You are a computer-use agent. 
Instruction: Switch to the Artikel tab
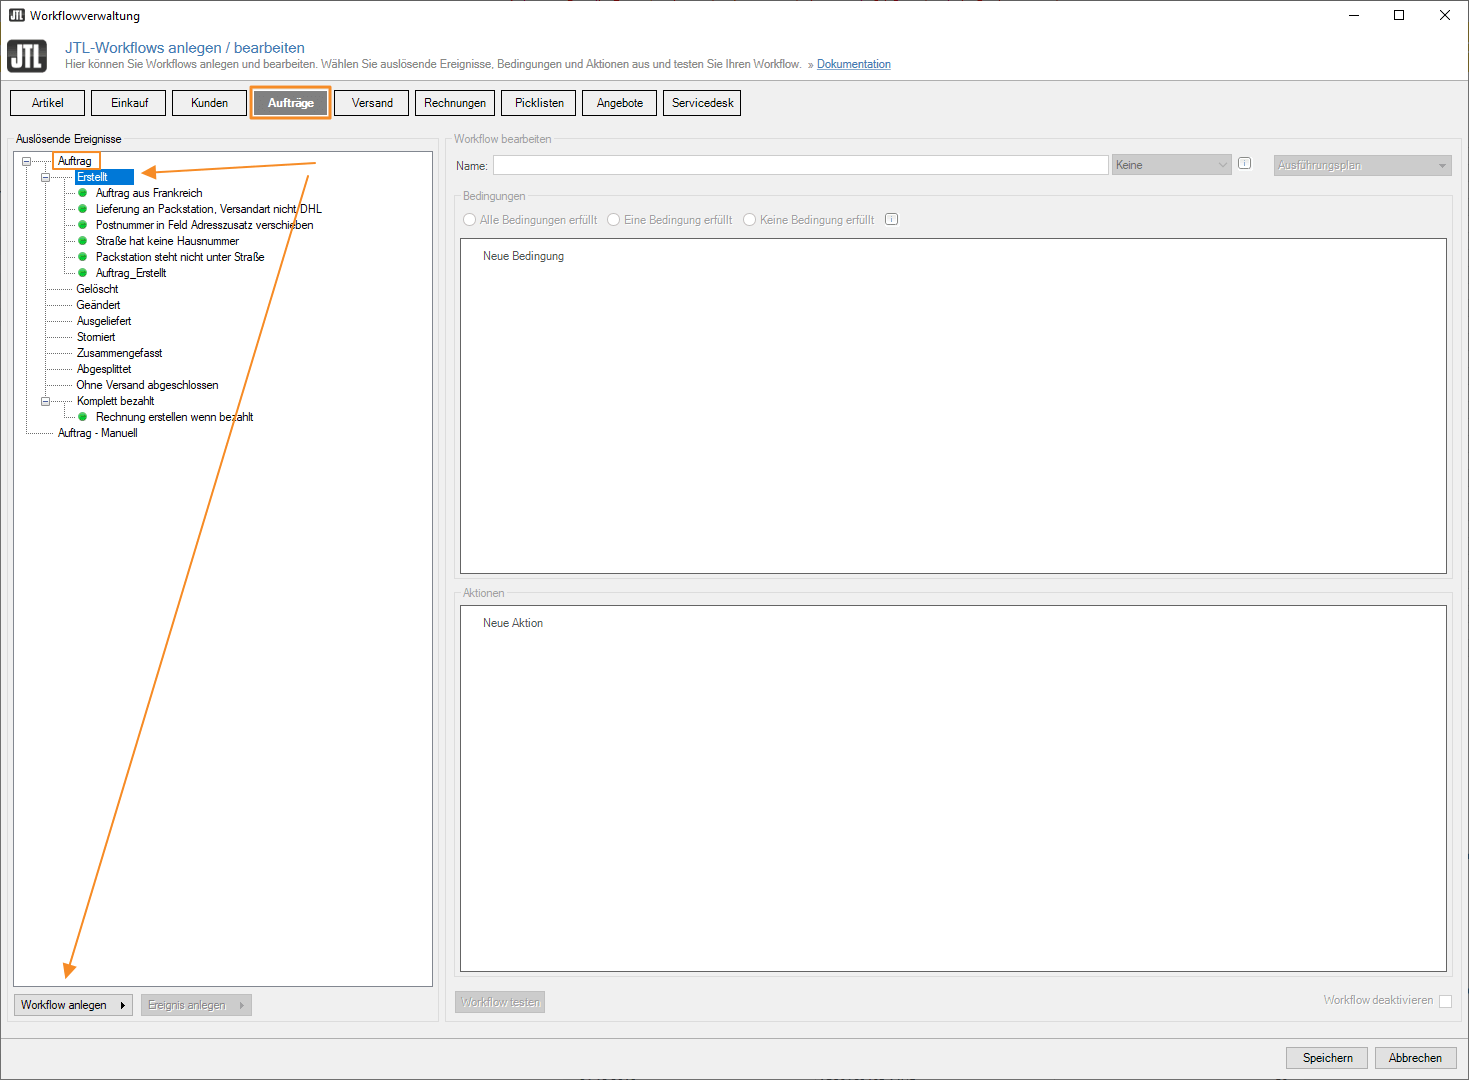(x=47, y=103)
